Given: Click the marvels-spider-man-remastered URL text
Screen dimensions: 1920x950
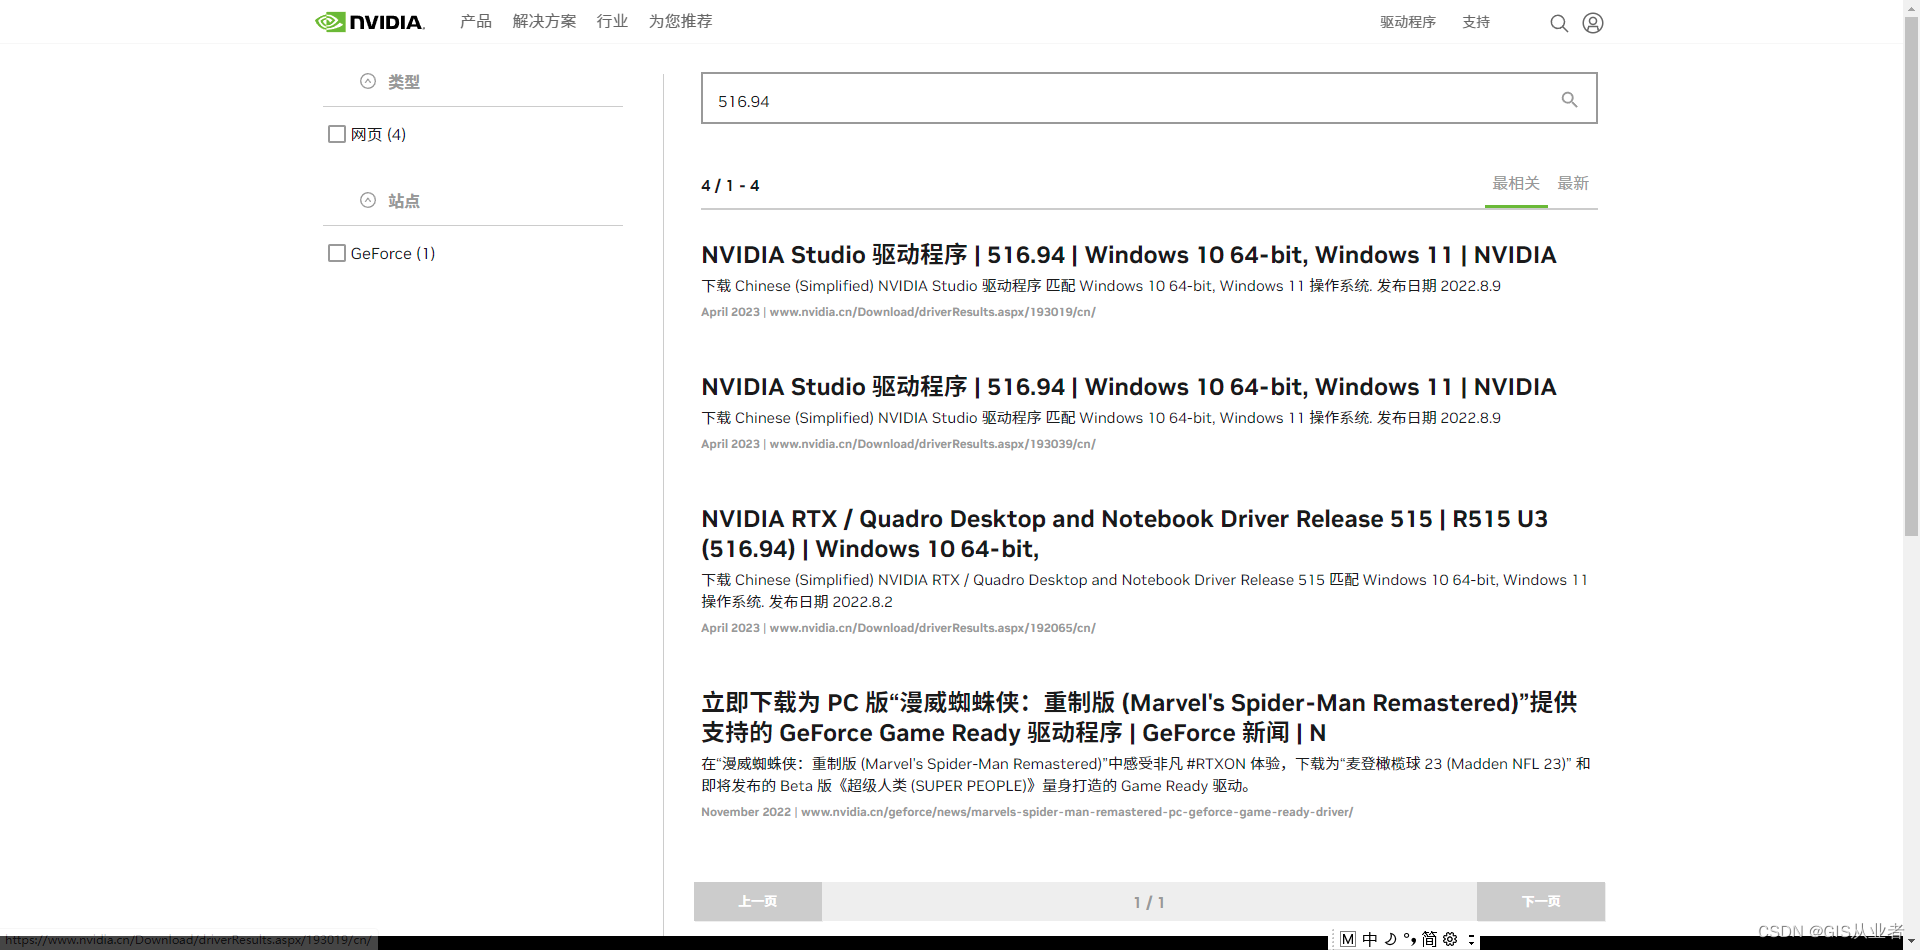Looking at the screenshot, I should (x=1077, y=812).
